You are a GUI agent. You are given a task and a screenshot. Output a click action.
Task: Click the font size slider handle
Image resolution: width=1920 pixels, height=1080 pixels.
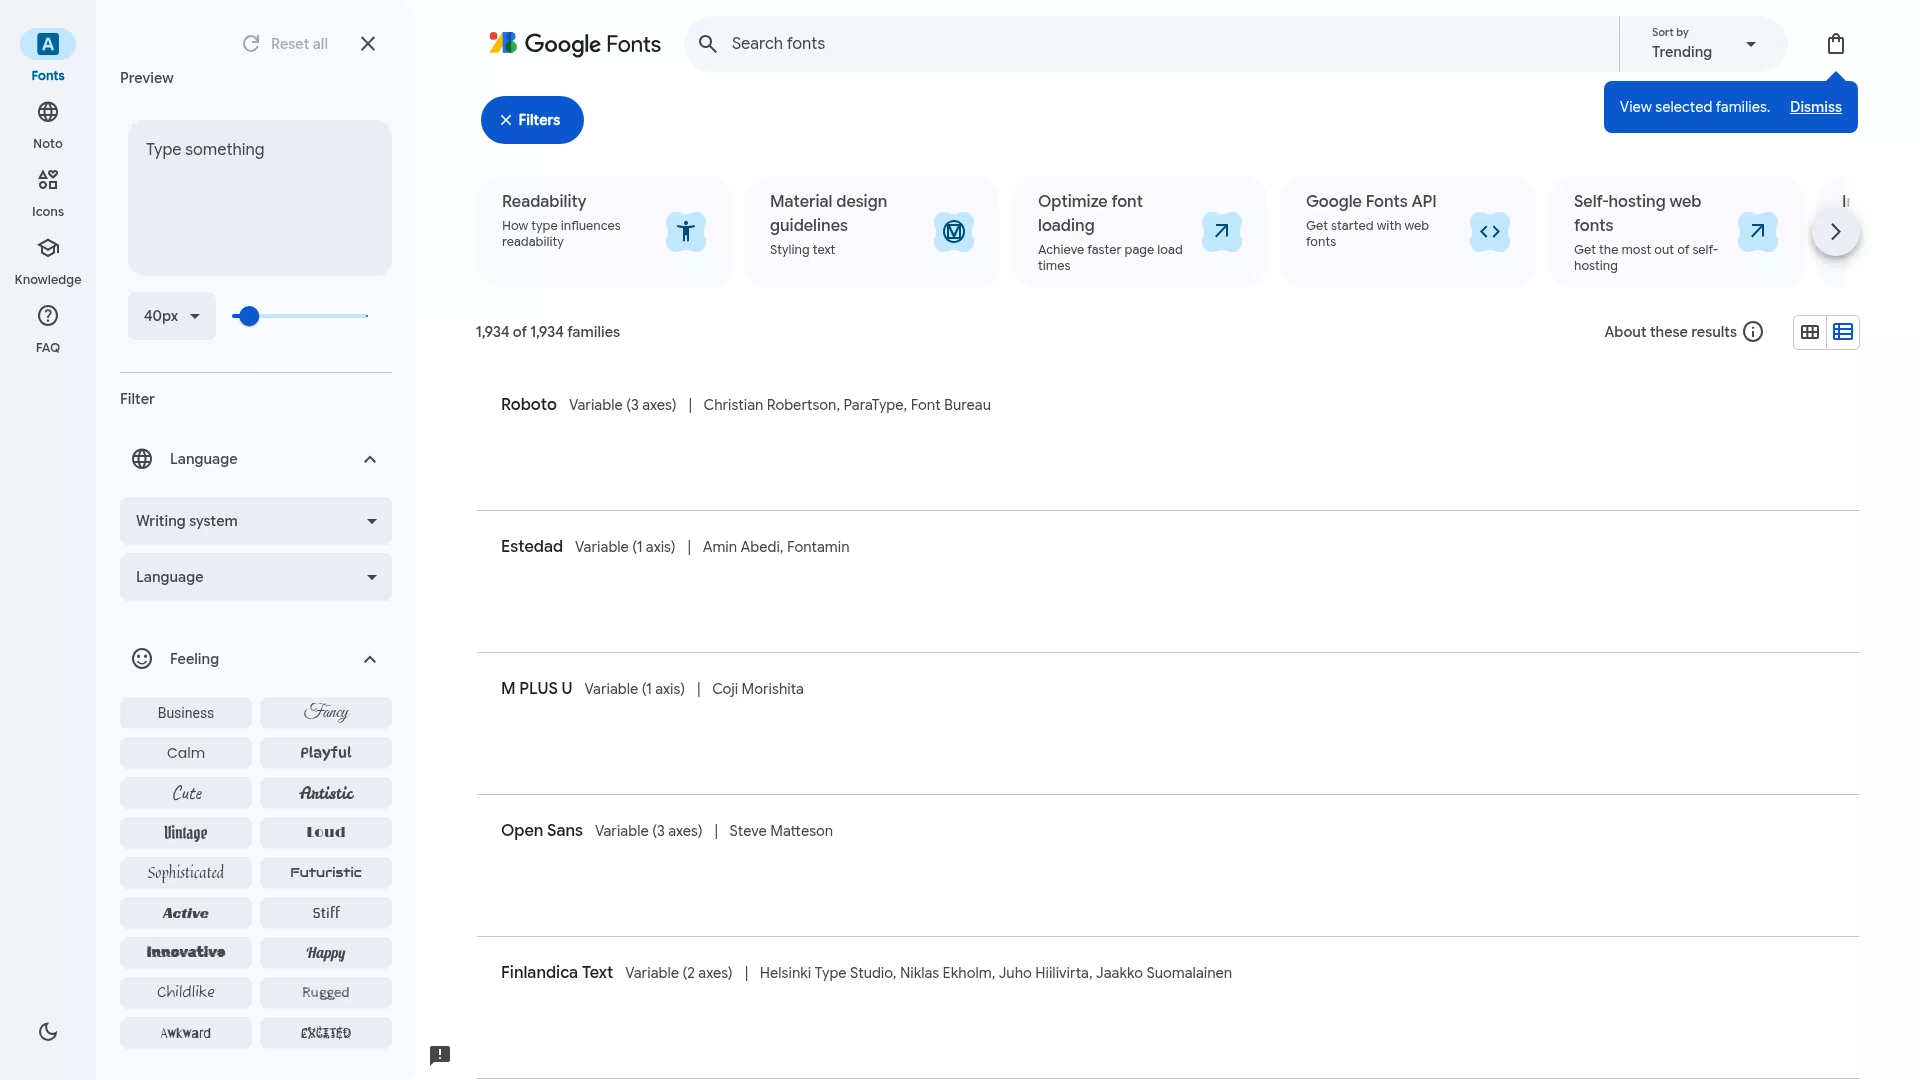[x=249, y=316]
